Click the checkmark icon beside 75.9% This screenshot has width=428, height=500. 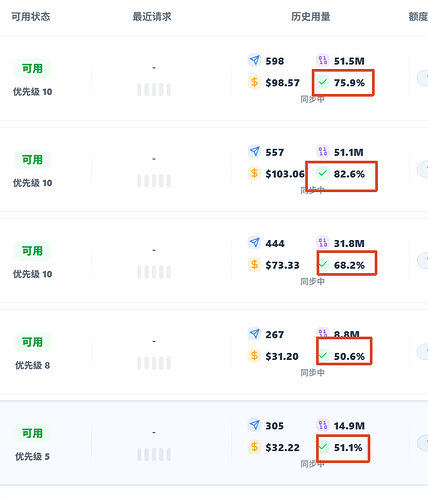[323, 82]
